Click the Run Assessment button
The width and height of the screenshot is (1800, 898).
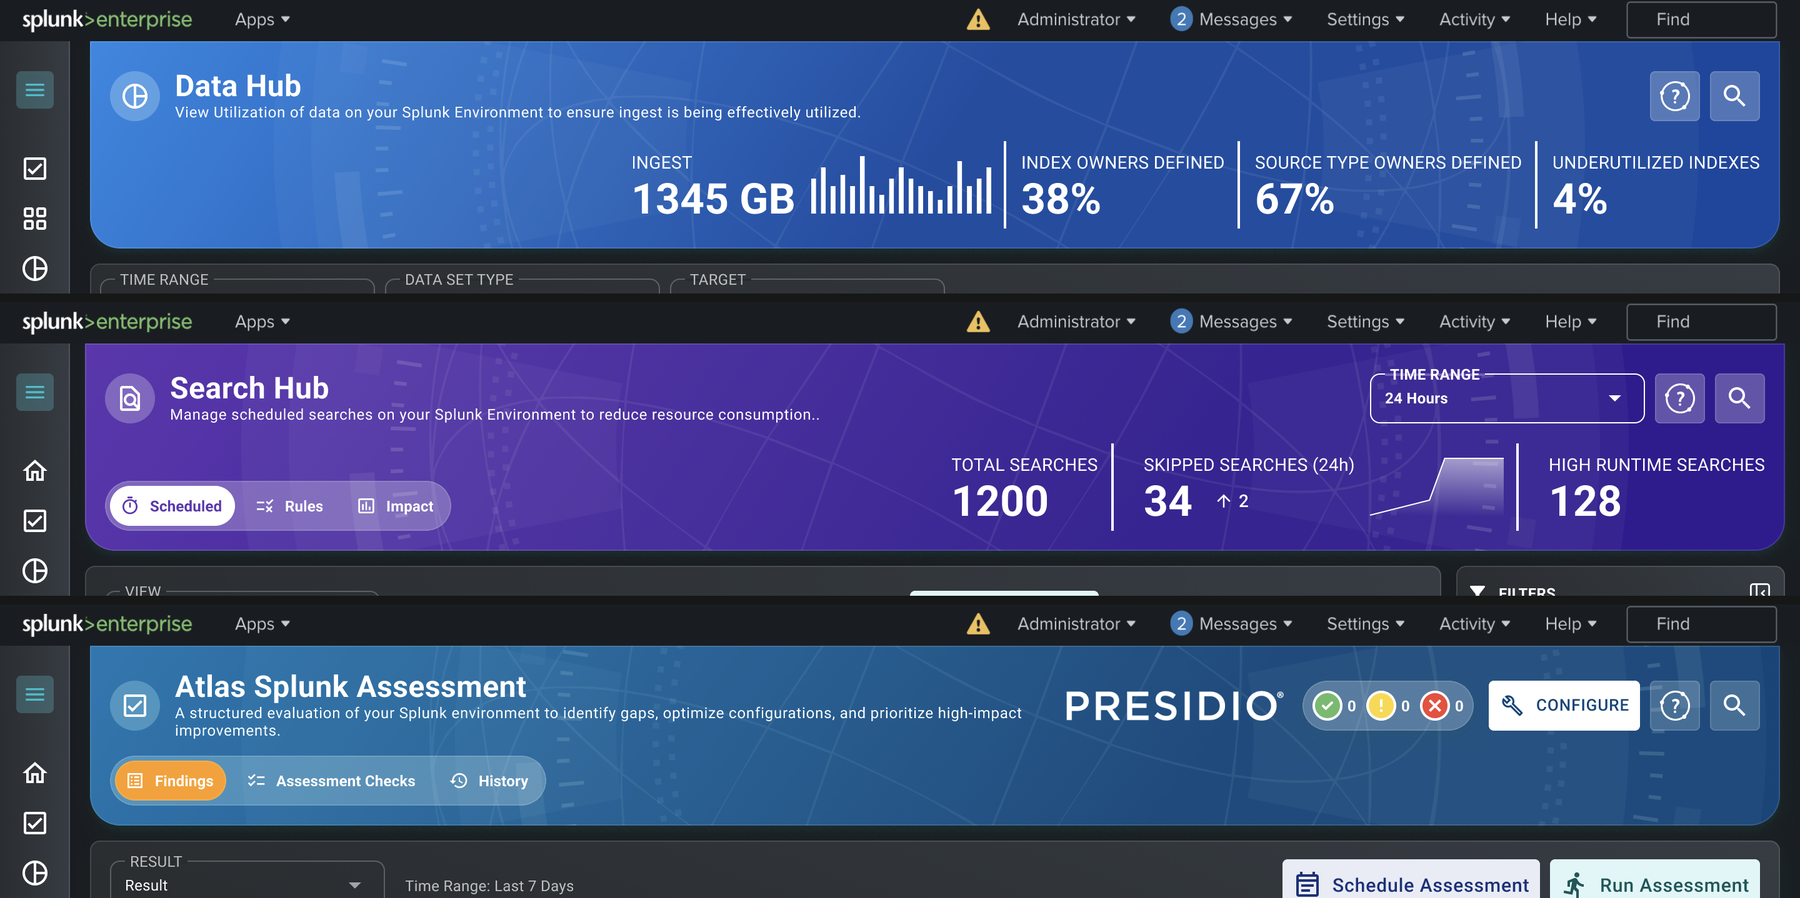pyautogui.click(x=1655, y=880)
